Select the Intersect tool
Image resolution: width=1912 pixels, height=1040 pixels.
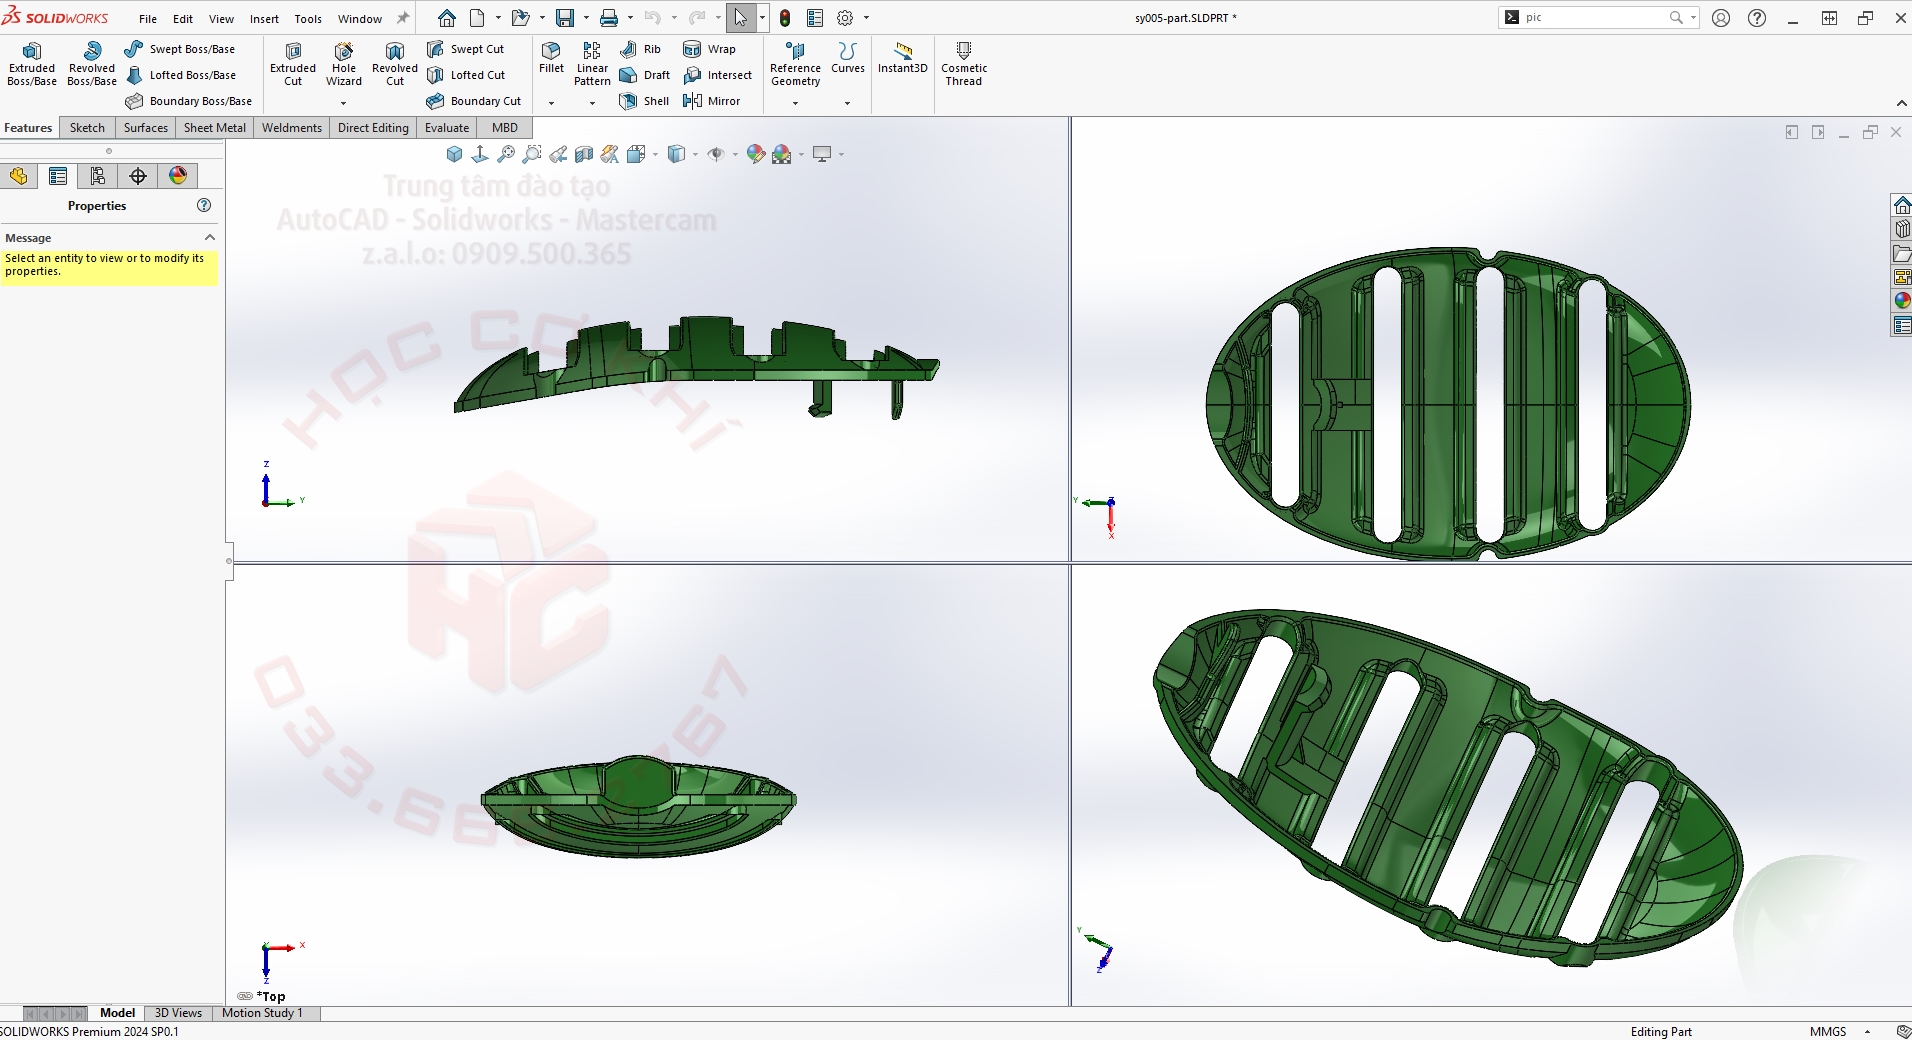coord(717,75)
